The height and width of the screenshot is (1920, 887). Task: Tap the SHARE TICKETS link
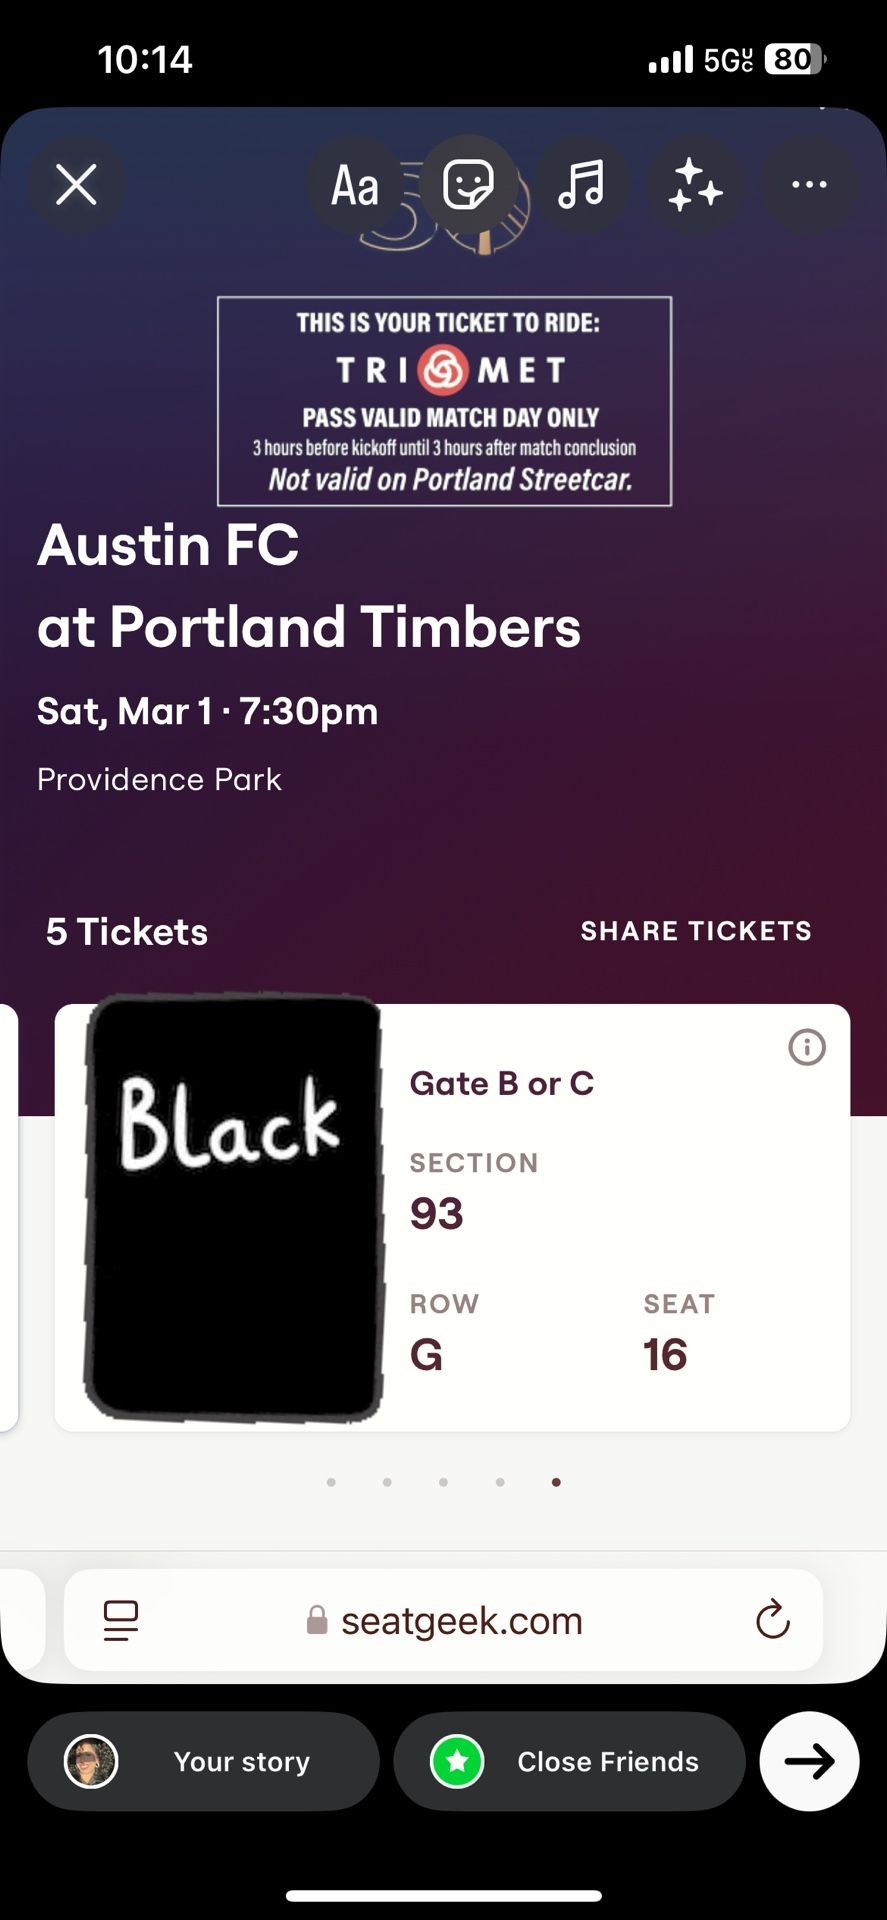(x=696, y=931)
